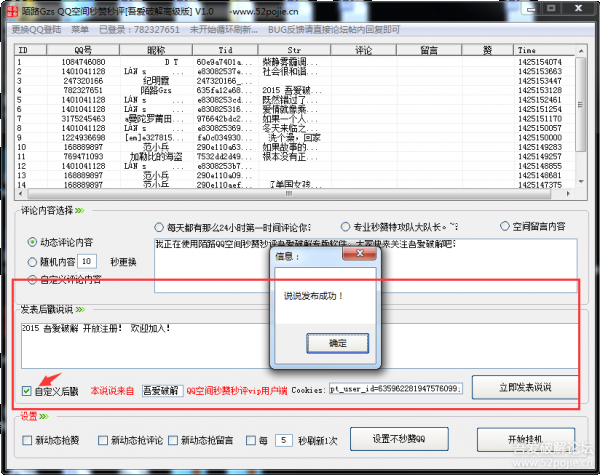Click the Tid column header
Viewport: 600px width, 475px height.
point(225,50)
